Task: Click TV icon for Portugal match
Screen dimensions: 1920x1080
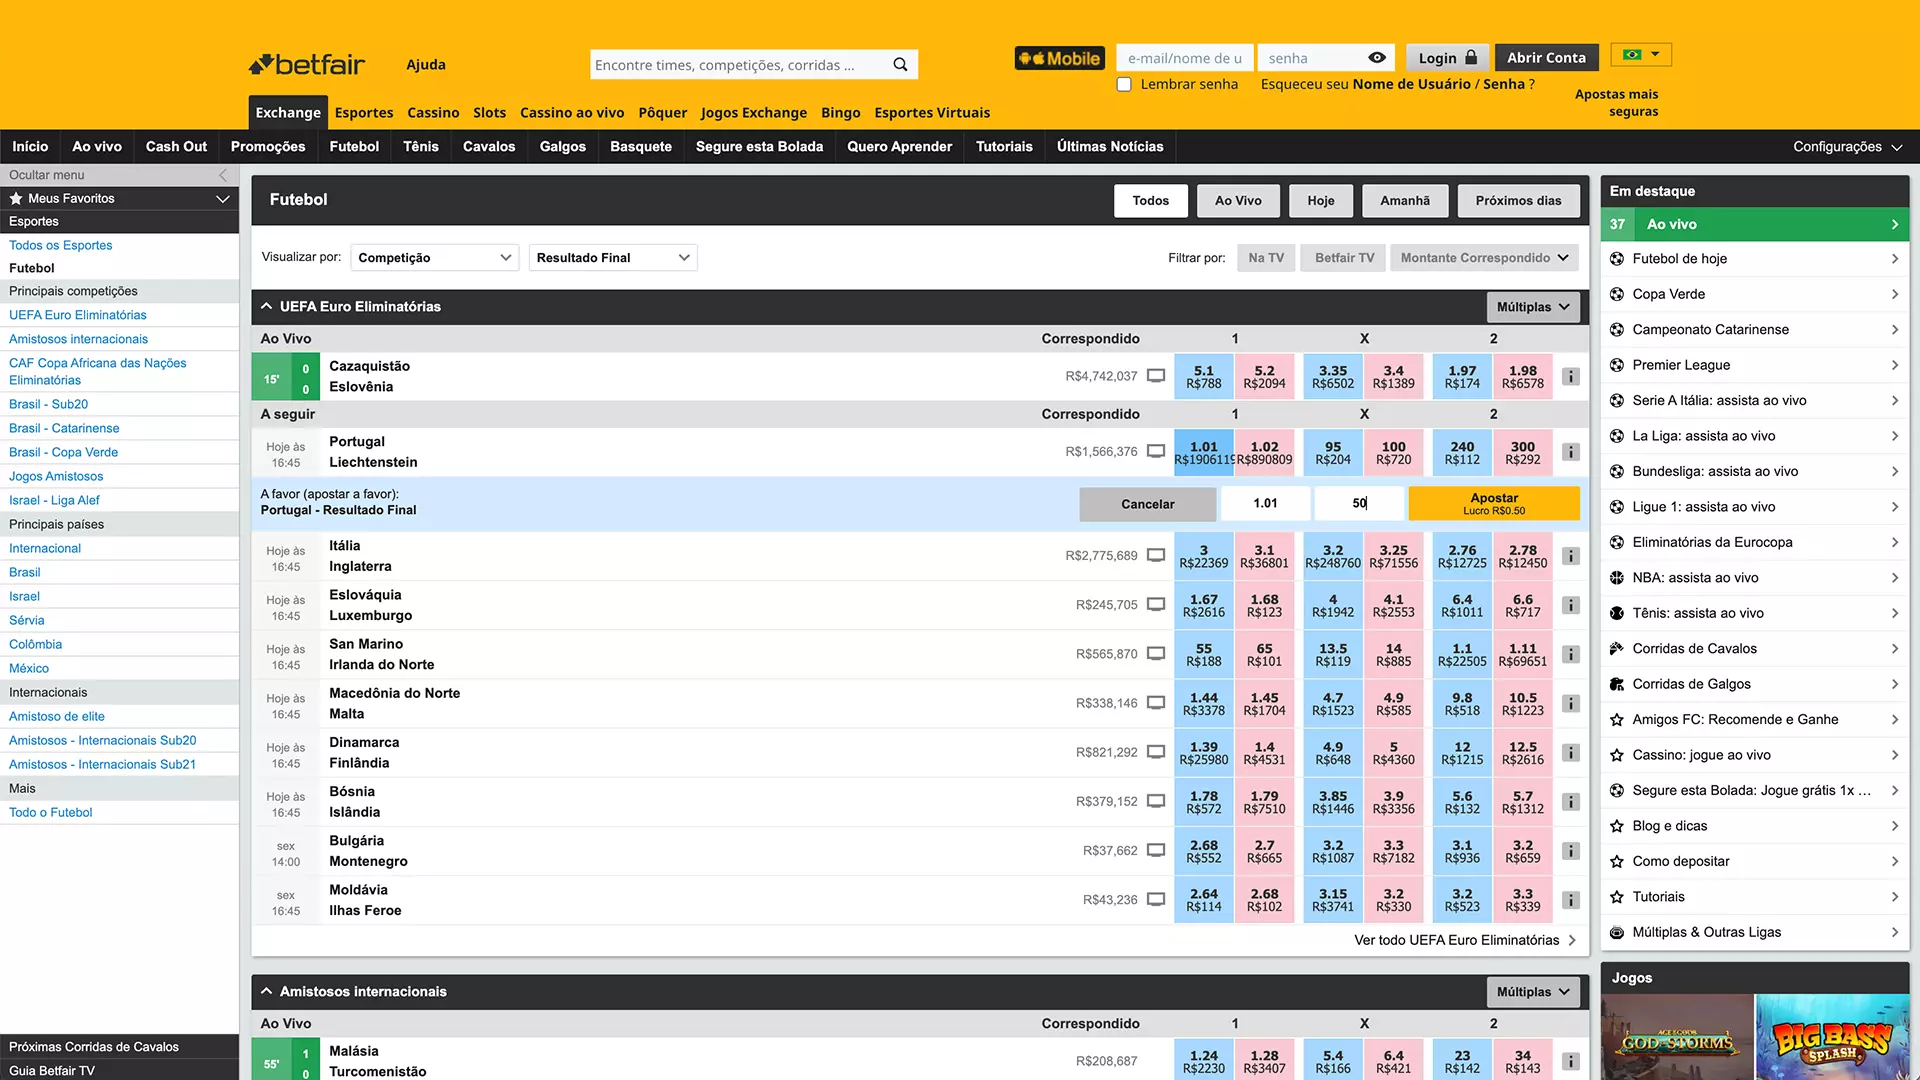Action: click(1156, 451)
